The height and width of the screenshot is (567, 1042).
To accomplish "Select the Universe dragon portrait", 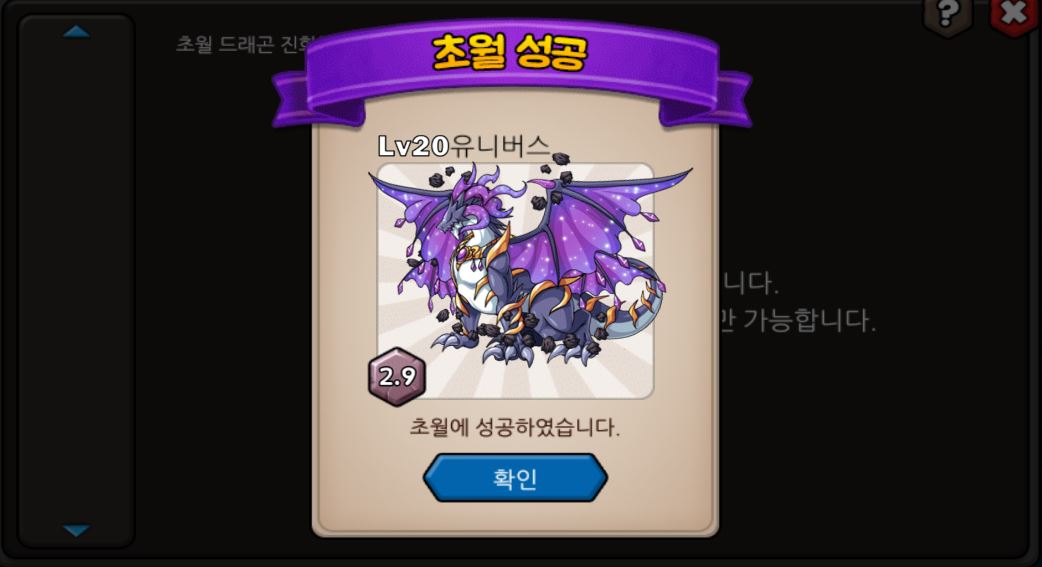I will 516,281.
